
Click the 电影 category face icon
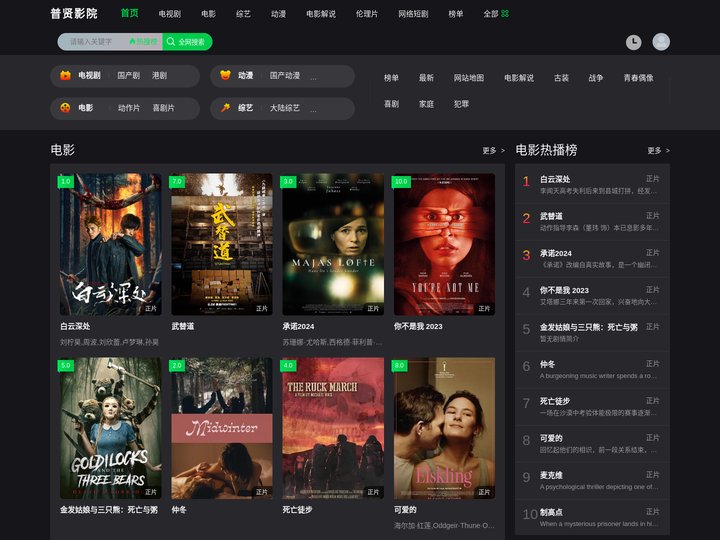[x=65, y=108]
